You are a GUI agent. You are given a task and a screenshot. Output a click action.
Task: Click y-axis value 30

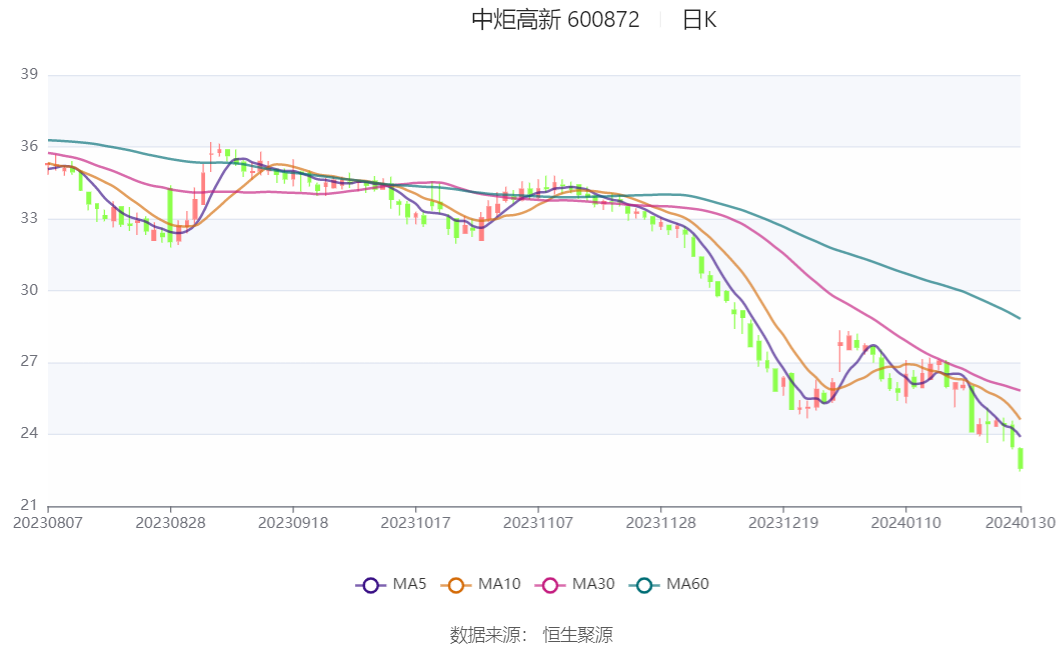click(29, 290)
